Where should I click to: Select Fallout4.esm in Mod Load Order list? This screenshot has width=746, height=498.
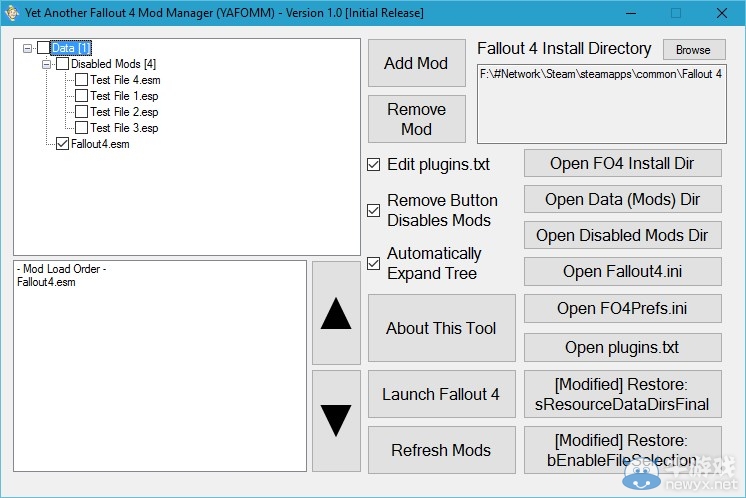[x=46, y=282]
